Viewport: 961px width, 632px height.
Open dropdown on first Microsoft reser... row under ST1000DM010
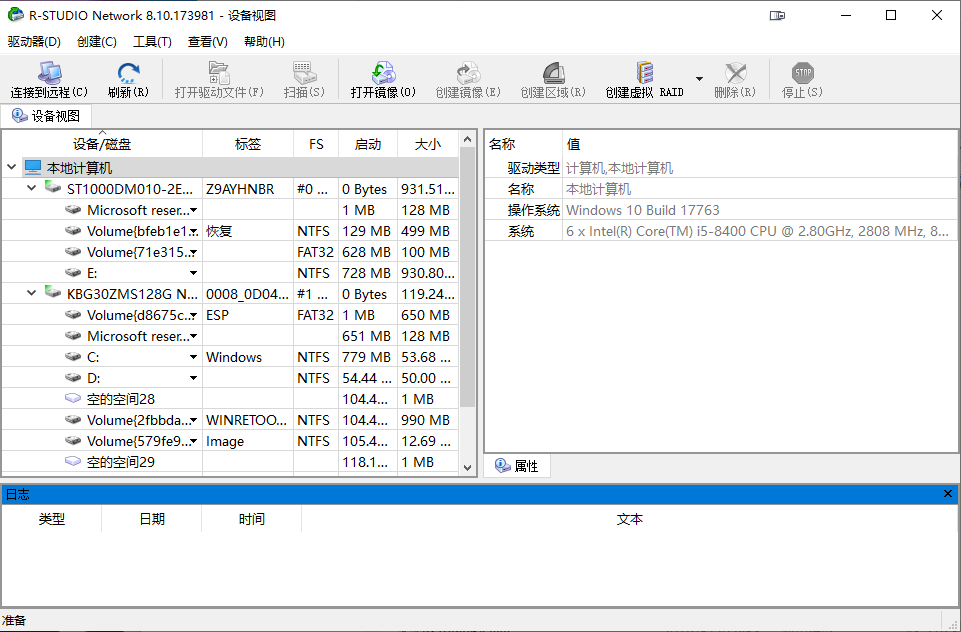pos(194,210)
